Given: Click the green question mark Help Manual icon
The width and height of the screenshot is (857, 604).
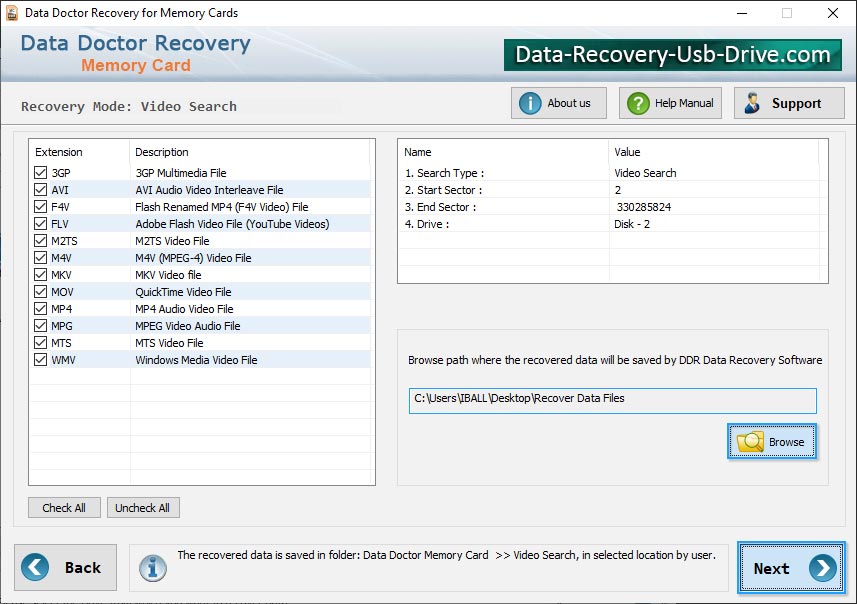Looking at the screenshot, I should pyautogui.click(x=638, y=103).
